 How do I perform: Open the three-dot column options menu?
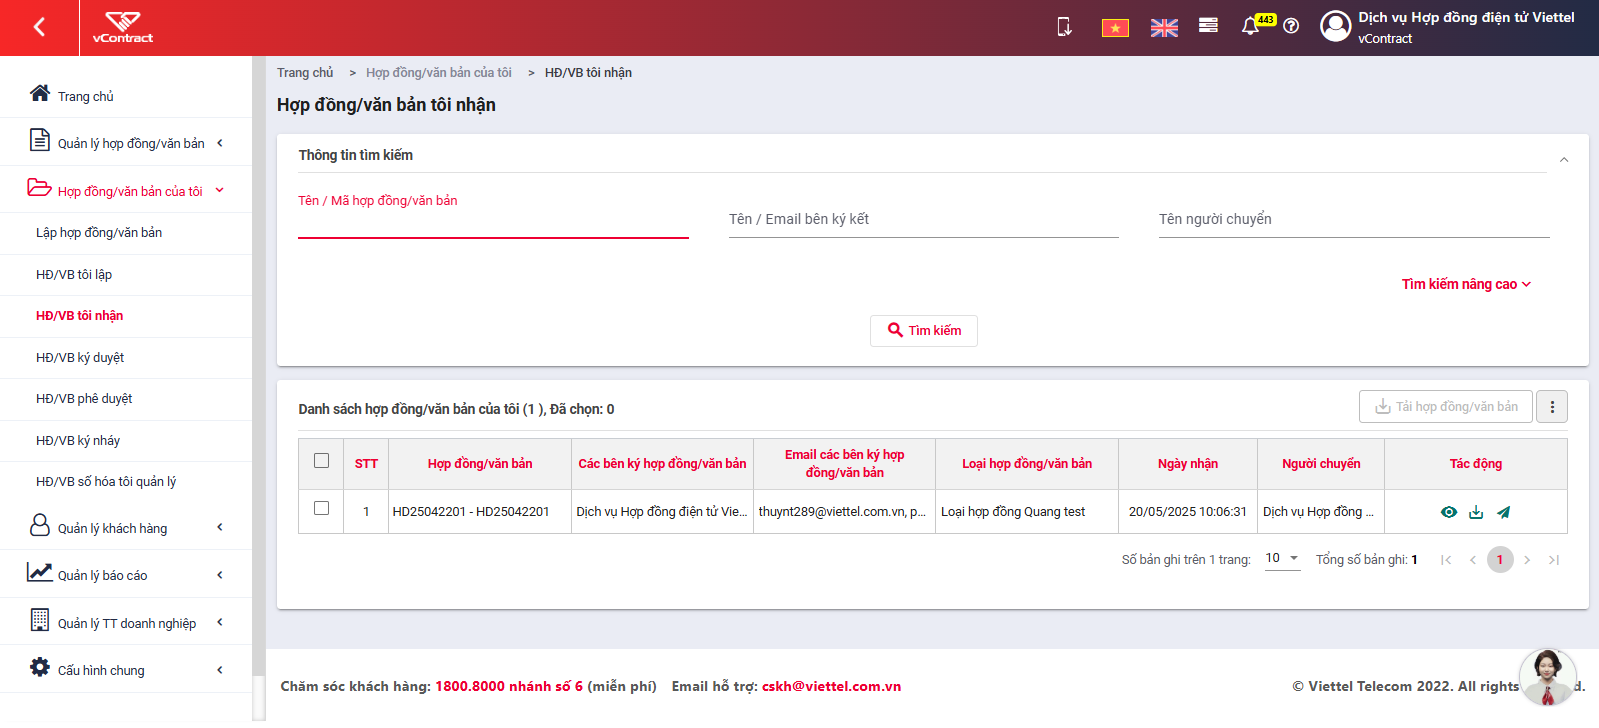pyautogui.click(x=1552, y=407)
